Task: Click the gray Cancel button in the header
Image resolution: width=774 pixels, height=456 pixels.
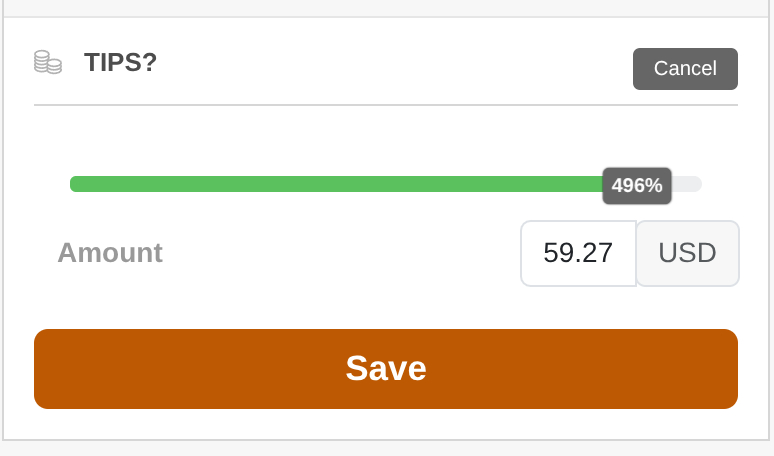Action: (x=685, y=69)
